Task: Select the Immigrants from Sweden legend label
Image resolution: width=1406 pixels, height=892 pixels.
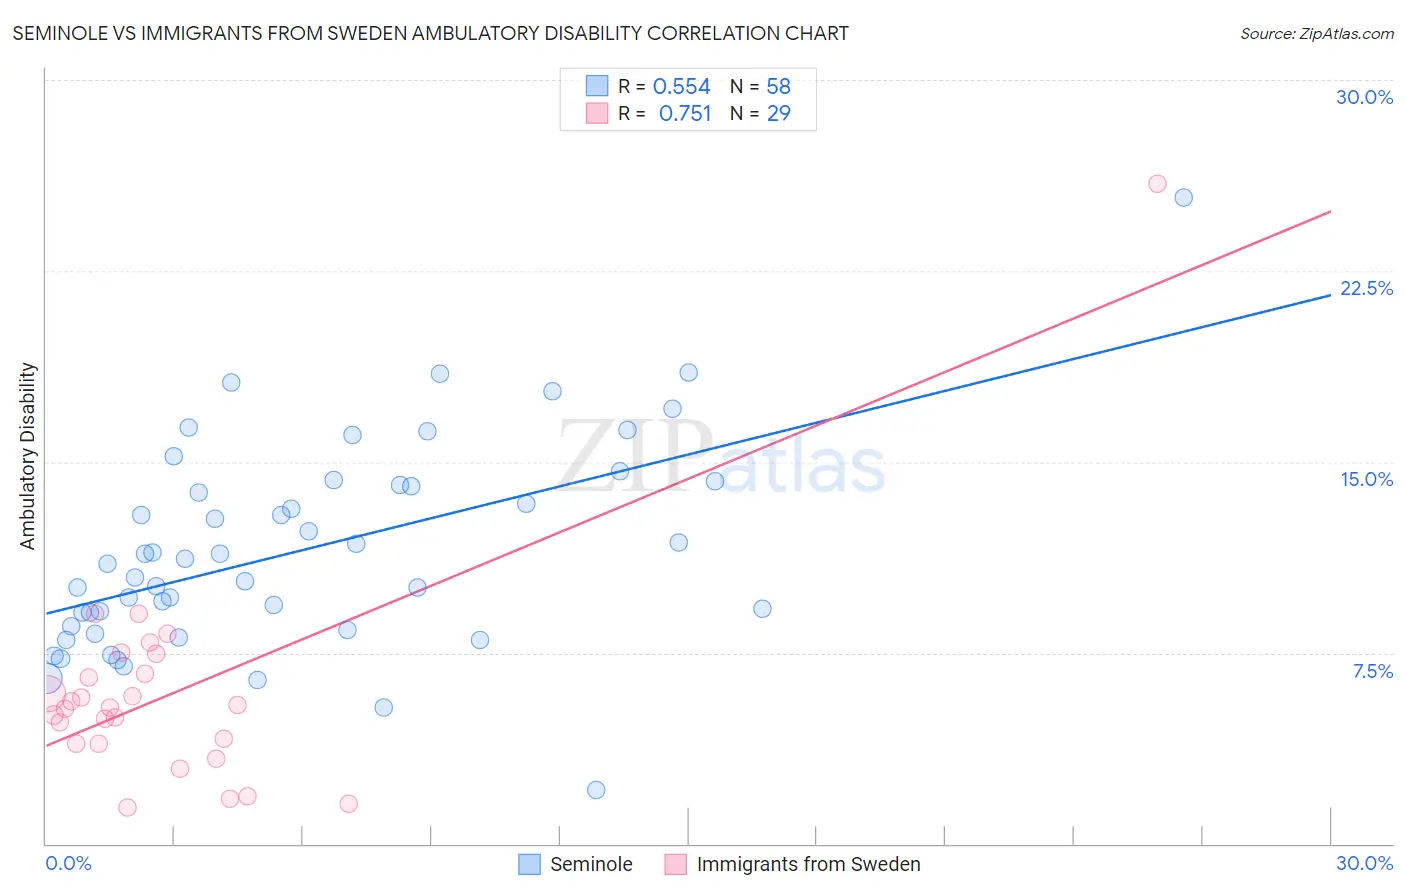Action: click(x=808, y=864)
